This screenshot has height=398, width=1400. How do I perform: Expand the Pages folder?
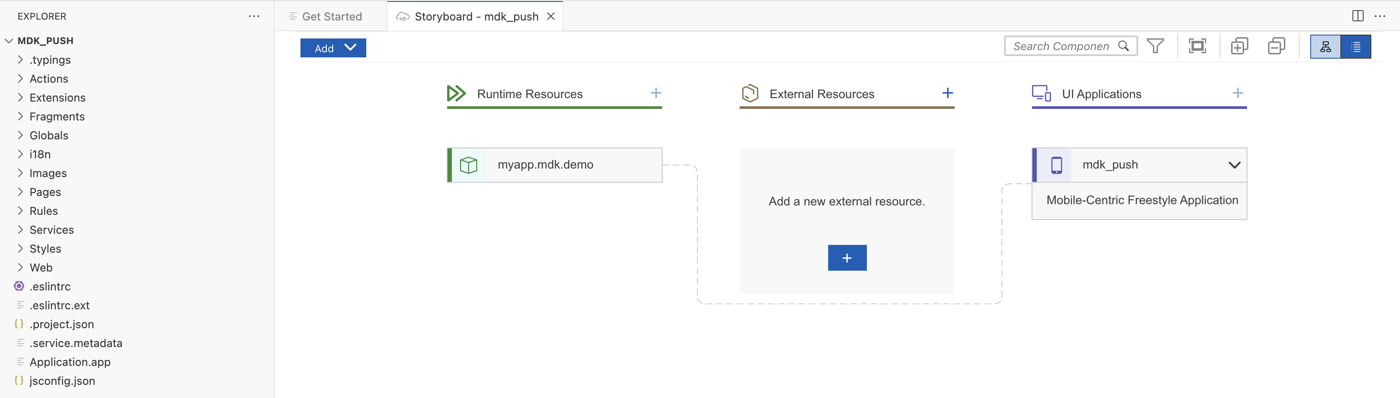20,192
